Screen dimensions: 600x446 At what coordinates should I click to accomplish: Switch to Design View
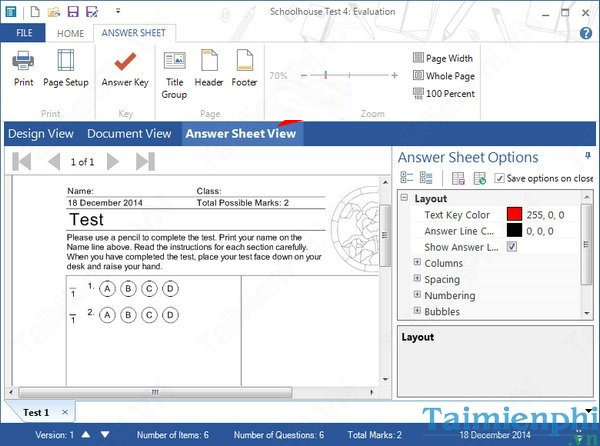[x=41, y=133]
